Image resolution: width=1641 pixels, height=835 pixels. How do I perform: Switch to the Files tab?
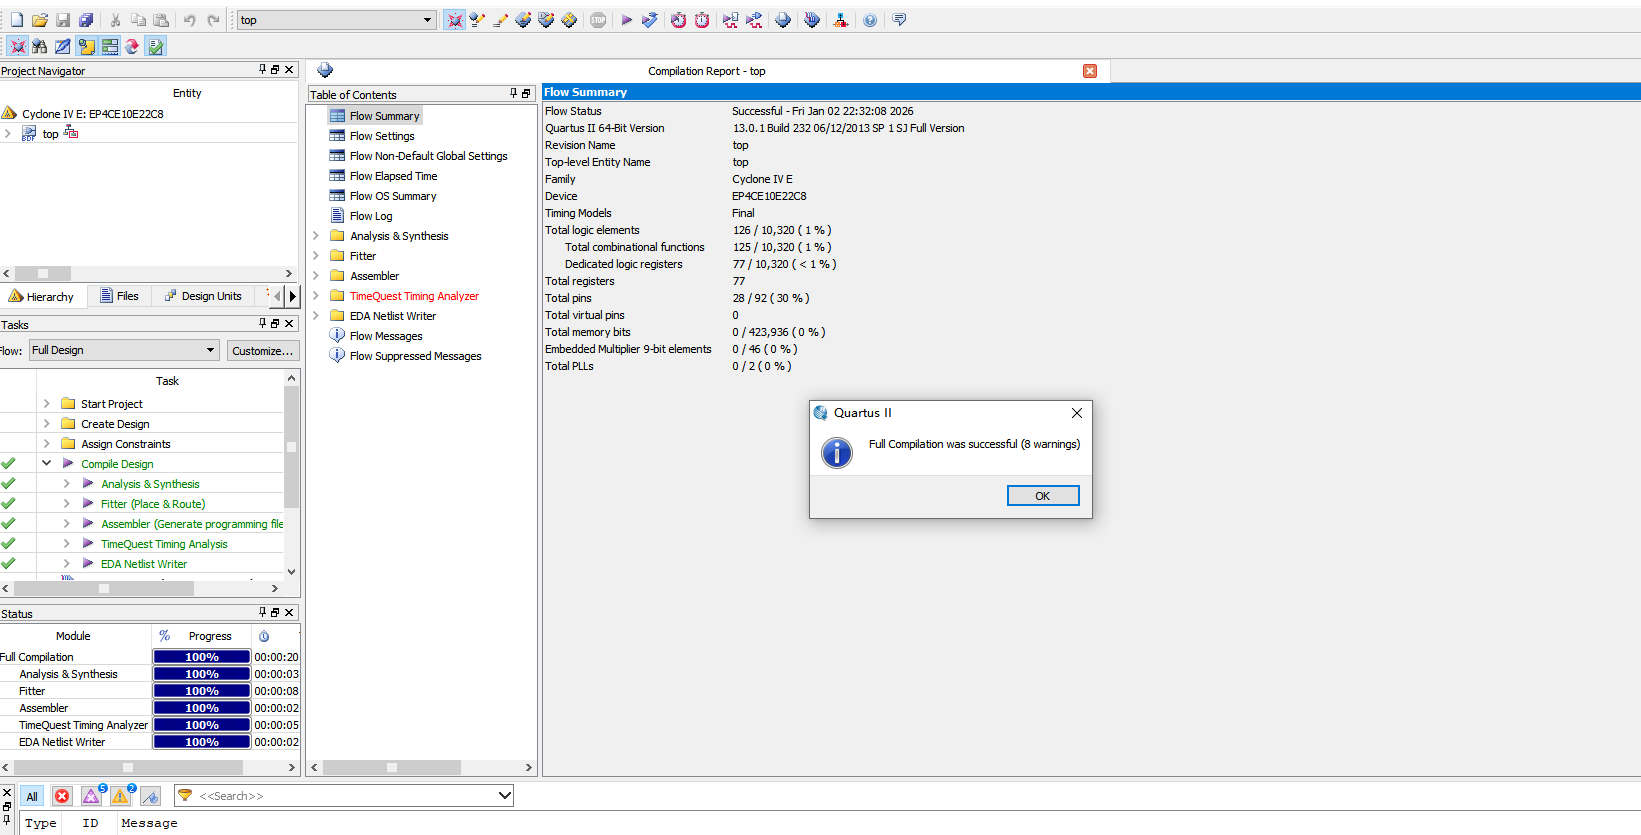point(119,296)
